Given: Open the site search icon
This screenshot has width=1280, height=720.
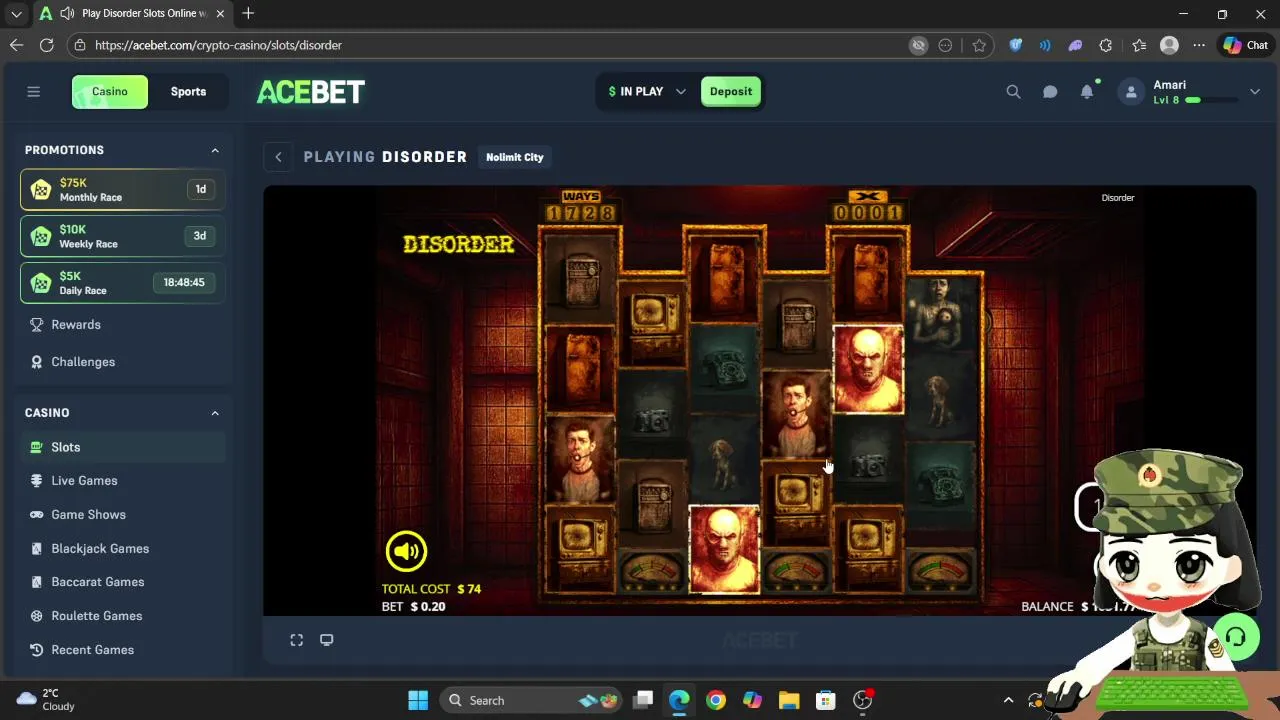Looking at the screenshot, I should click(1013, 92).
